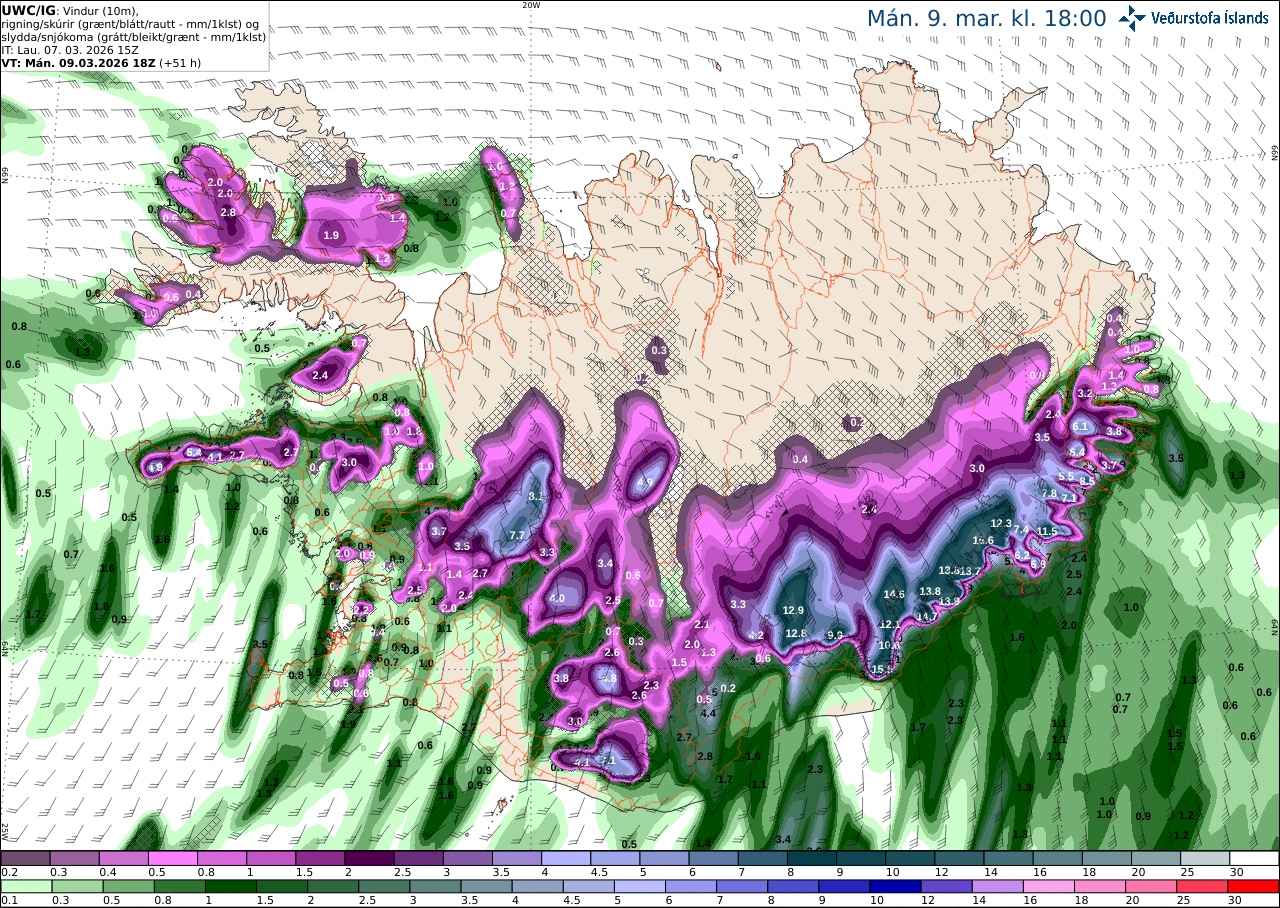Viewport: 1280px width, 908px height.
Task: Select the UWC/IG Vindur (10m) title line
Action: coord(71,10)
